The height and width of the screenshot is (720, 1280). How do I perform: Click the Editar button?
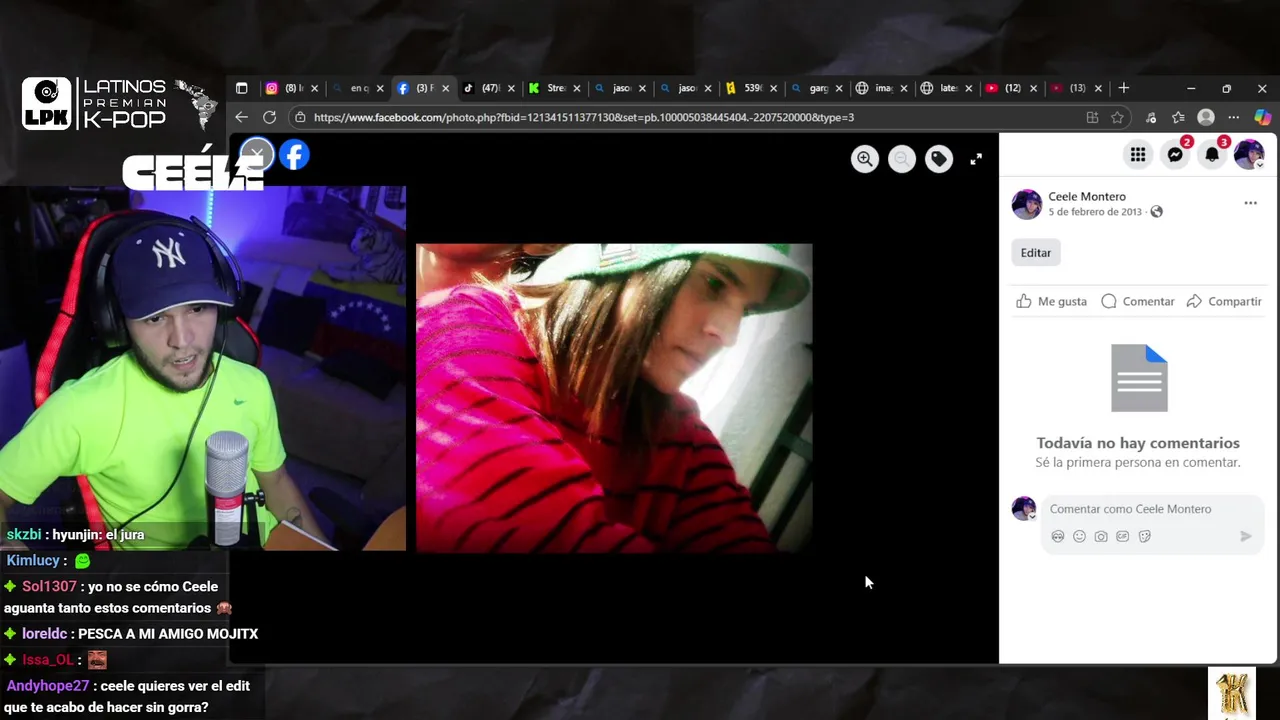(x=1036, y=253)
